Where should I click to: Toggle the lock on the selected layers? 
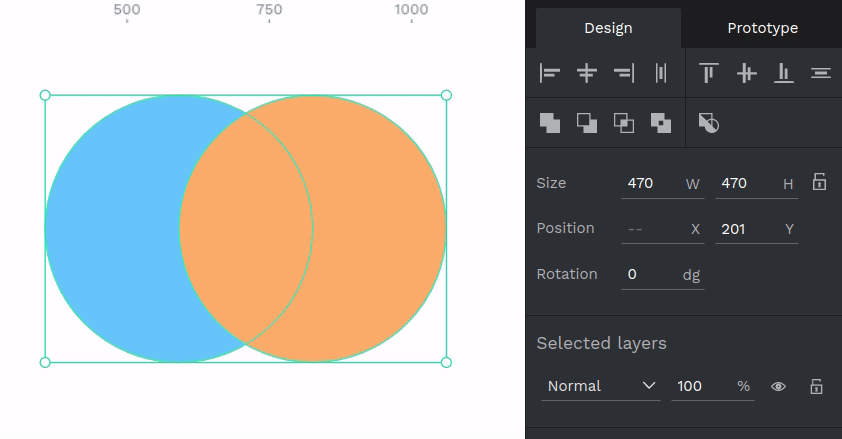(816, 386)
